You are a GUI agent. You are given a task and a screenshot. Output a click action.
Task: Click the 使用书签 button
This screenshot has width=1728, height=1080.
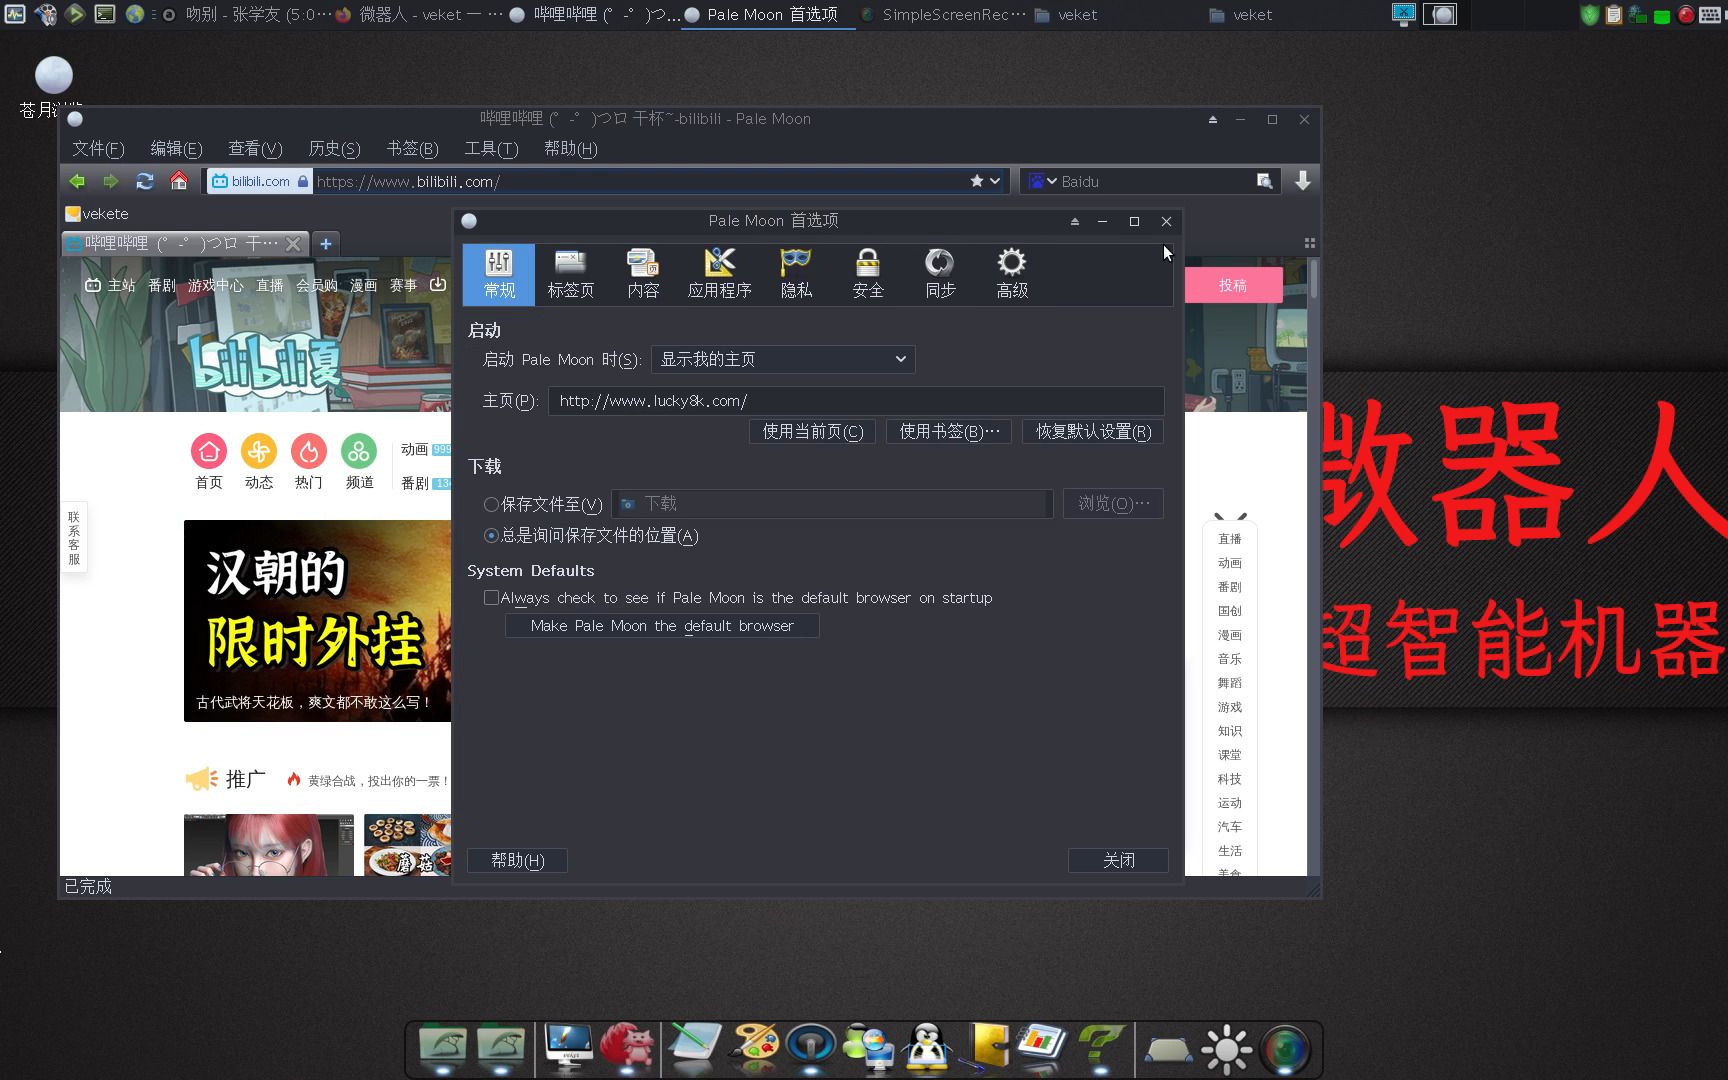[949, 431]
